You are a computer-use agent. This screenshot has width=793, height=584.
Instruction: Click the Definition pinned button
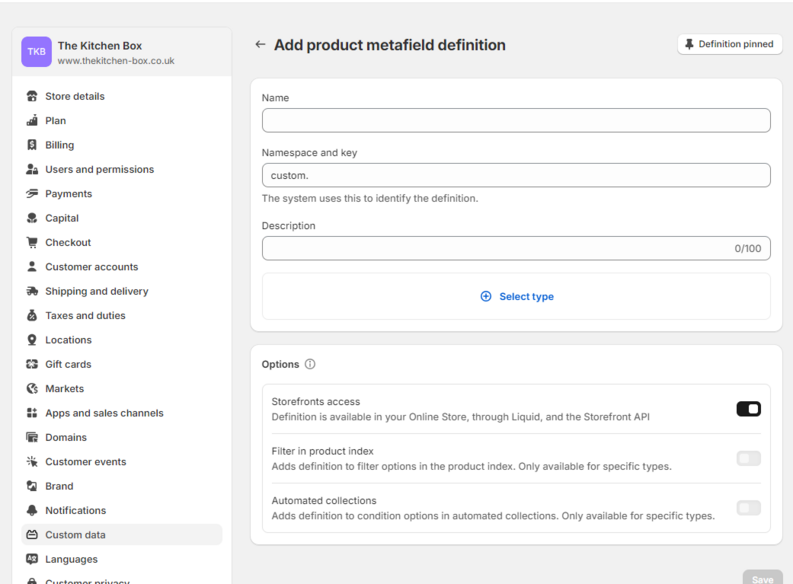(729, 44)
